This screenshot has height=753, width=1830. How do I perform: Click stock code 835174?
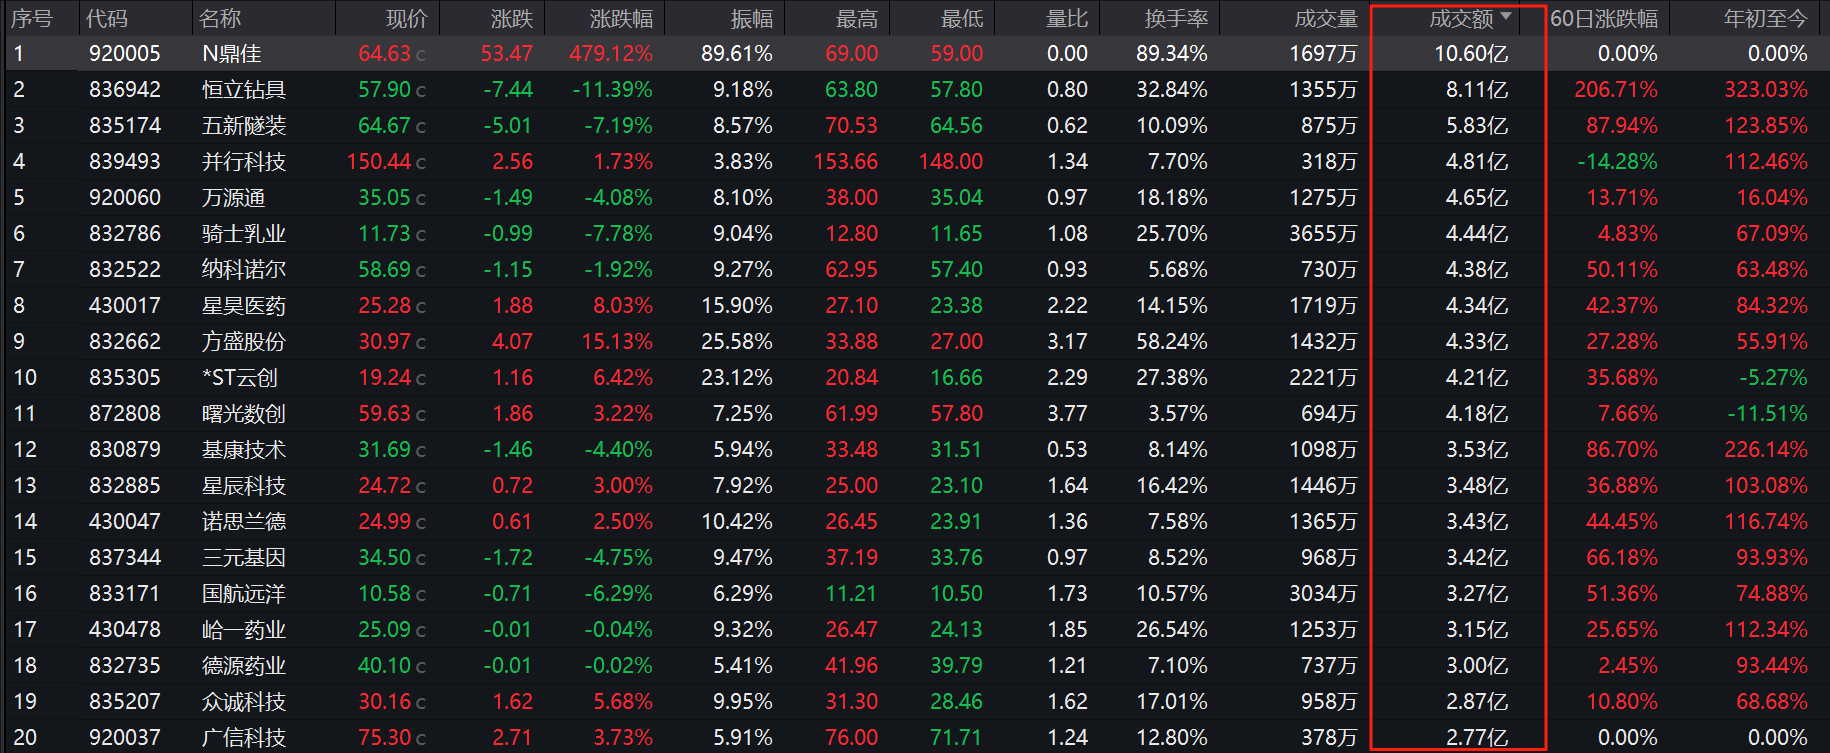point(125,126)
